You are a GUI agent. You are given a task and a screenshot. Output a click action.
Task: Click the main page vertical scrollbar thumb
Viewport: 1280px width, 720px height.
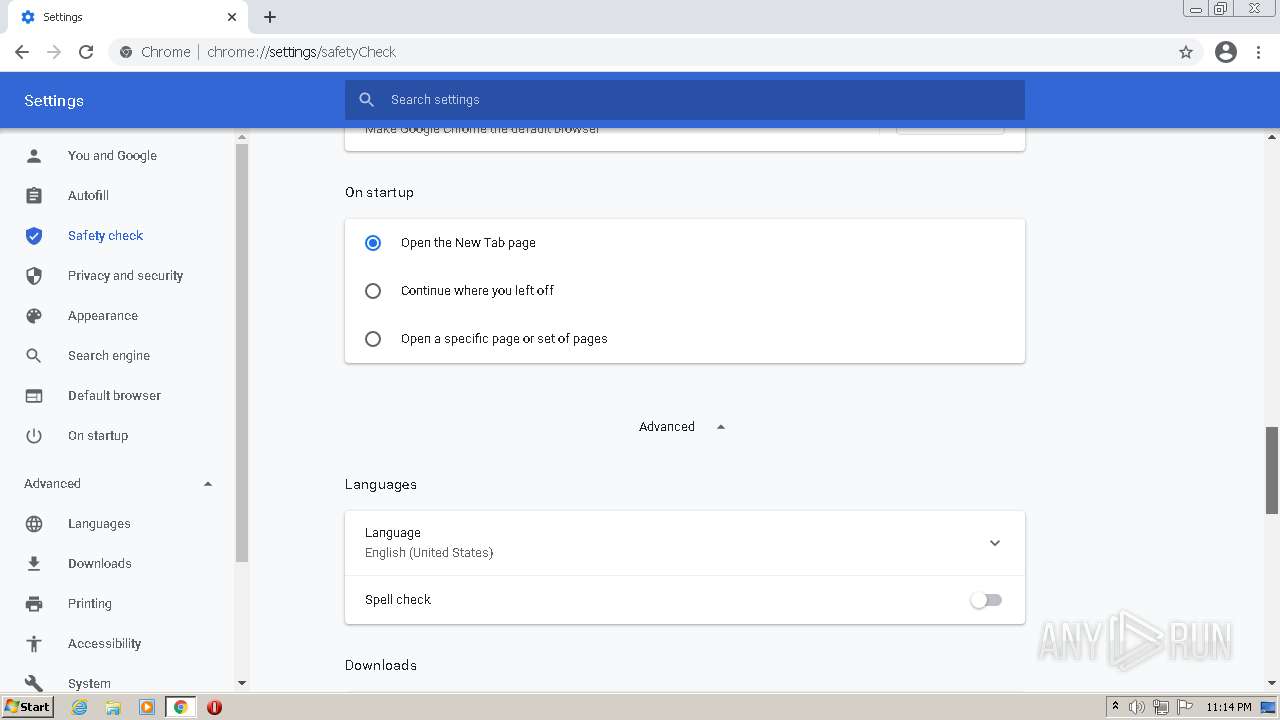[1272, 469]
